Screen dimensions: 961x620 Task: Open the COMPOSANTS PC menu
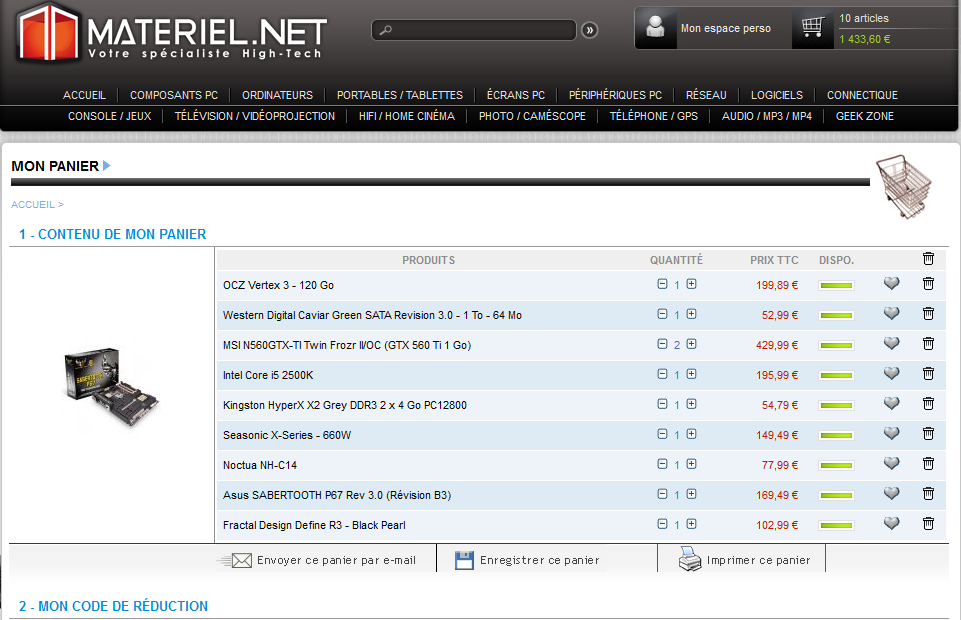coord(174,95)
